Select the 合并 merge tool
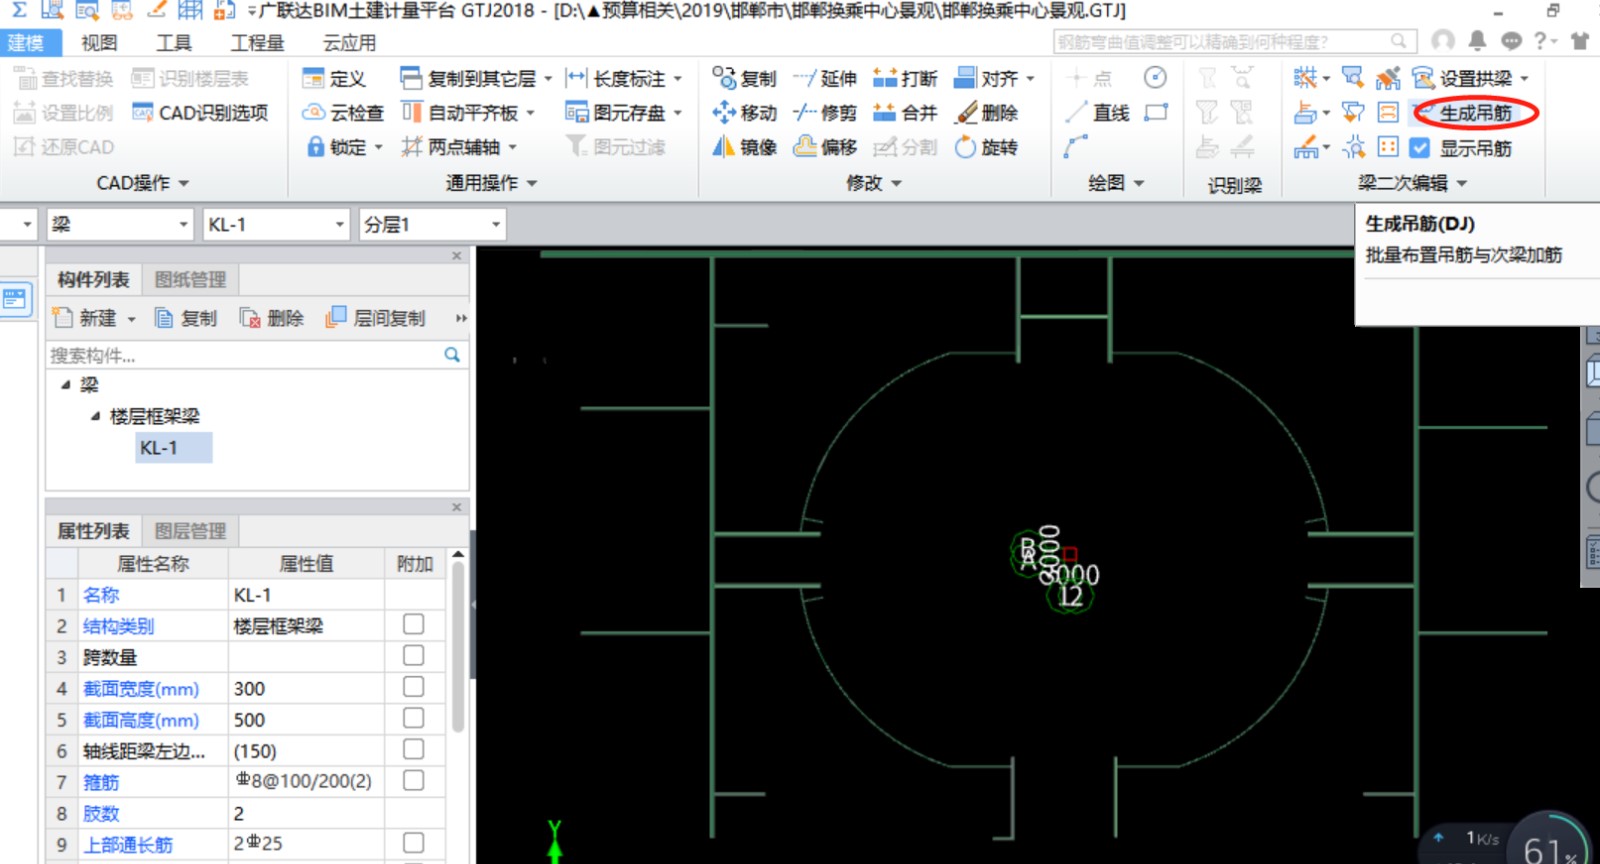The image size is (1600, 864). [905, 113]
